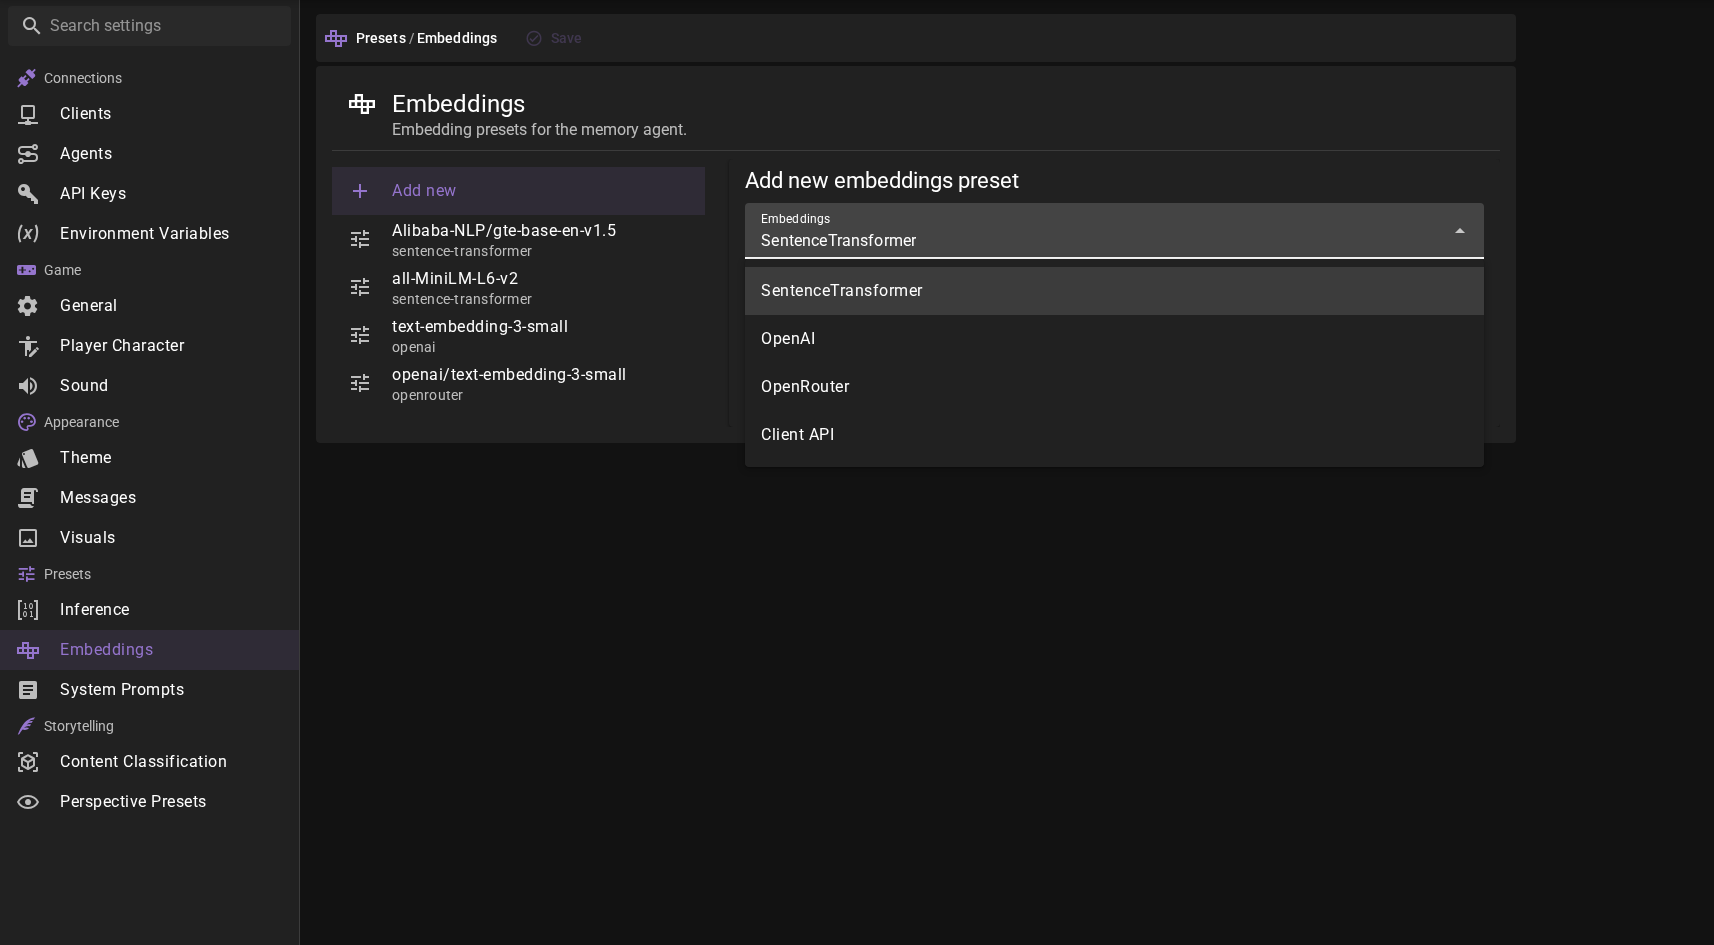1714x945 pixels.
Task: Click the plus icon beside Add new
Action: 360,191
